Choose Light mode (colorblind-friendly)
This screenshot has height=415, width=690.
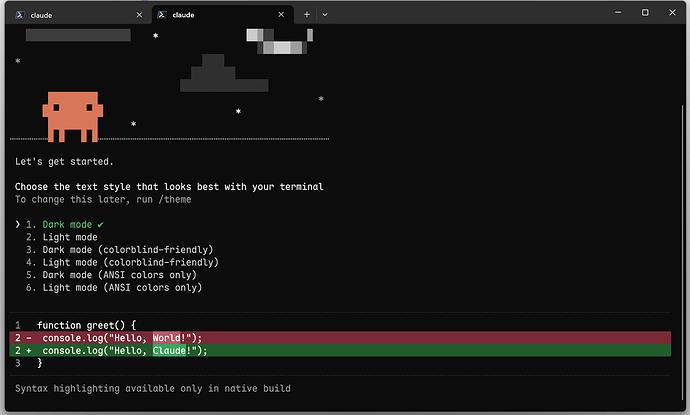tap(122, 262)
